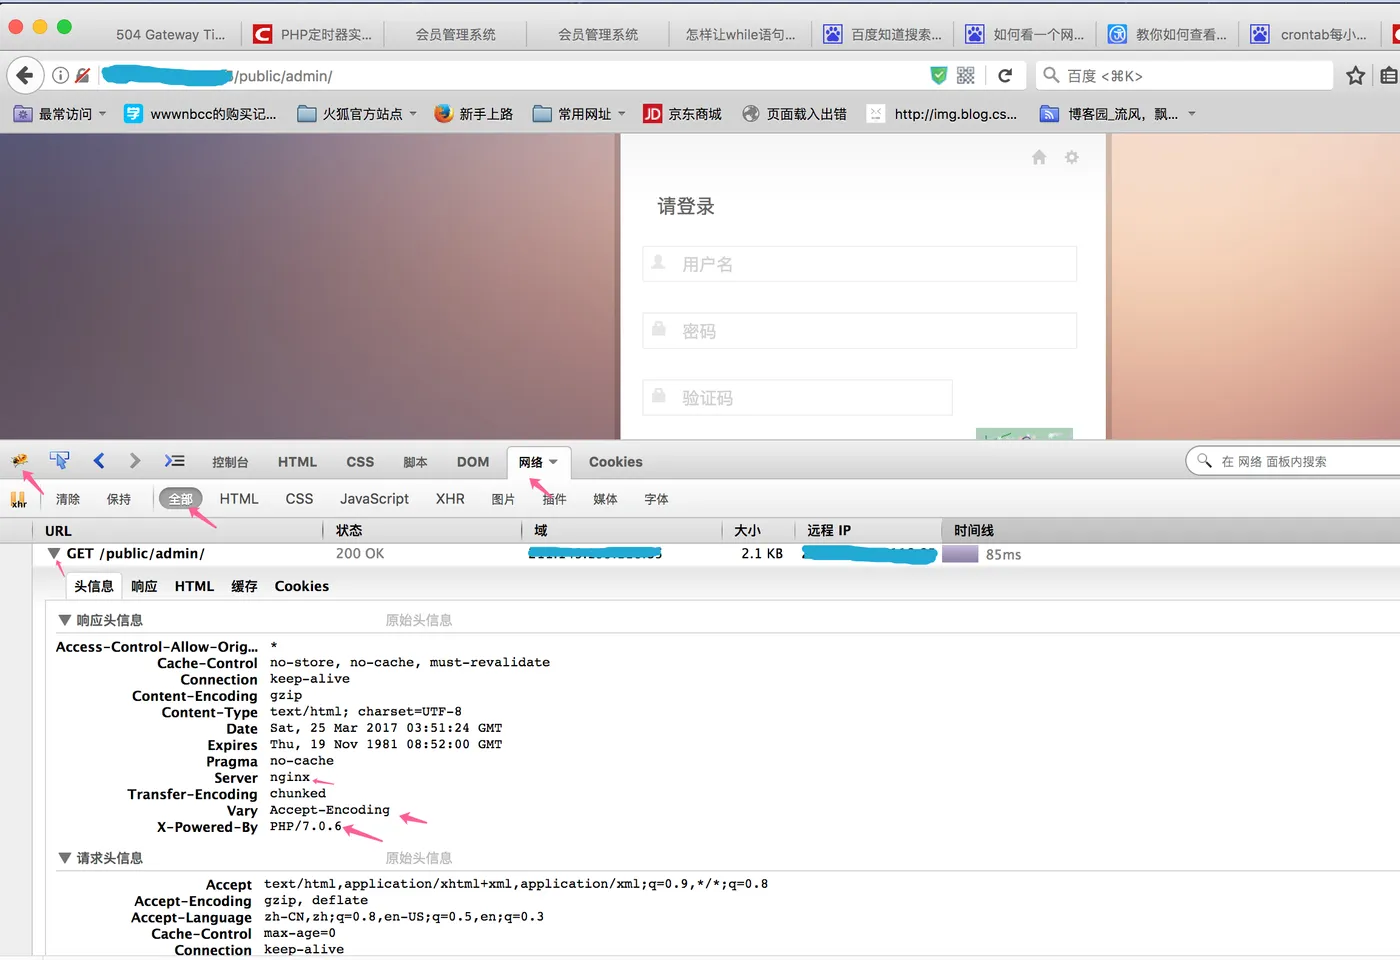This screenshot has height=960, width=1400.
Task: Click the Firebug forward panel arrow
Action: tap(135, 460)
